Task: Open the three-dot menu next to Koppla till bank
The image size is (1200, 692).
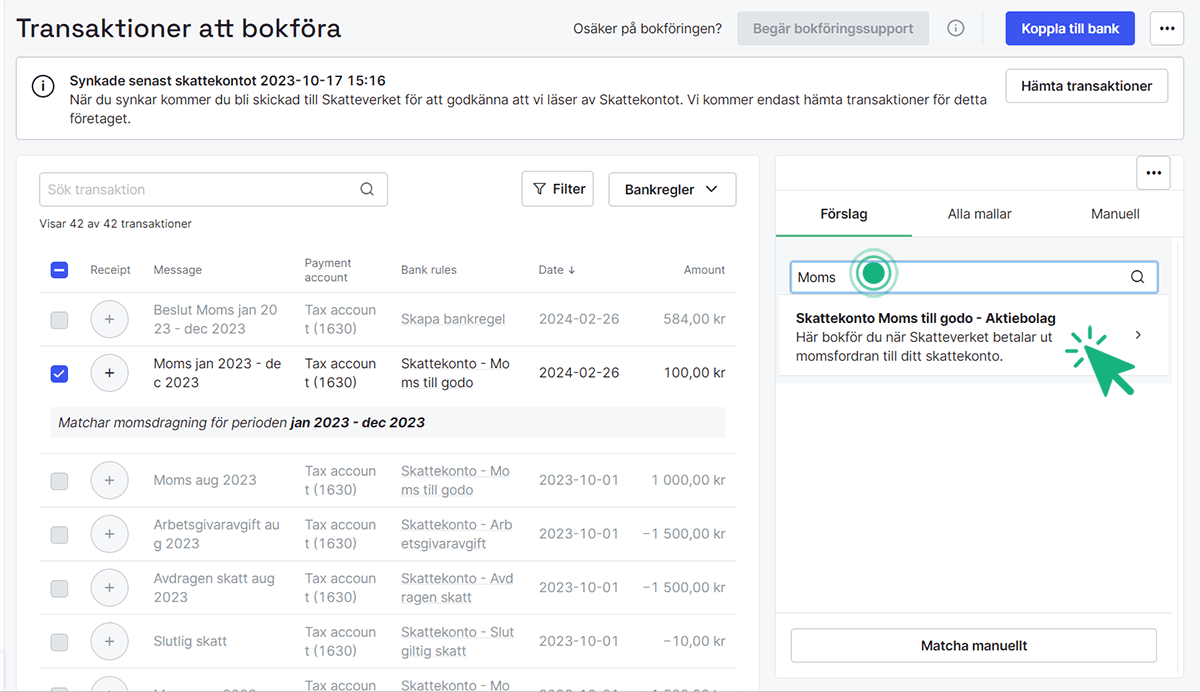Action: pos(1166,28)
